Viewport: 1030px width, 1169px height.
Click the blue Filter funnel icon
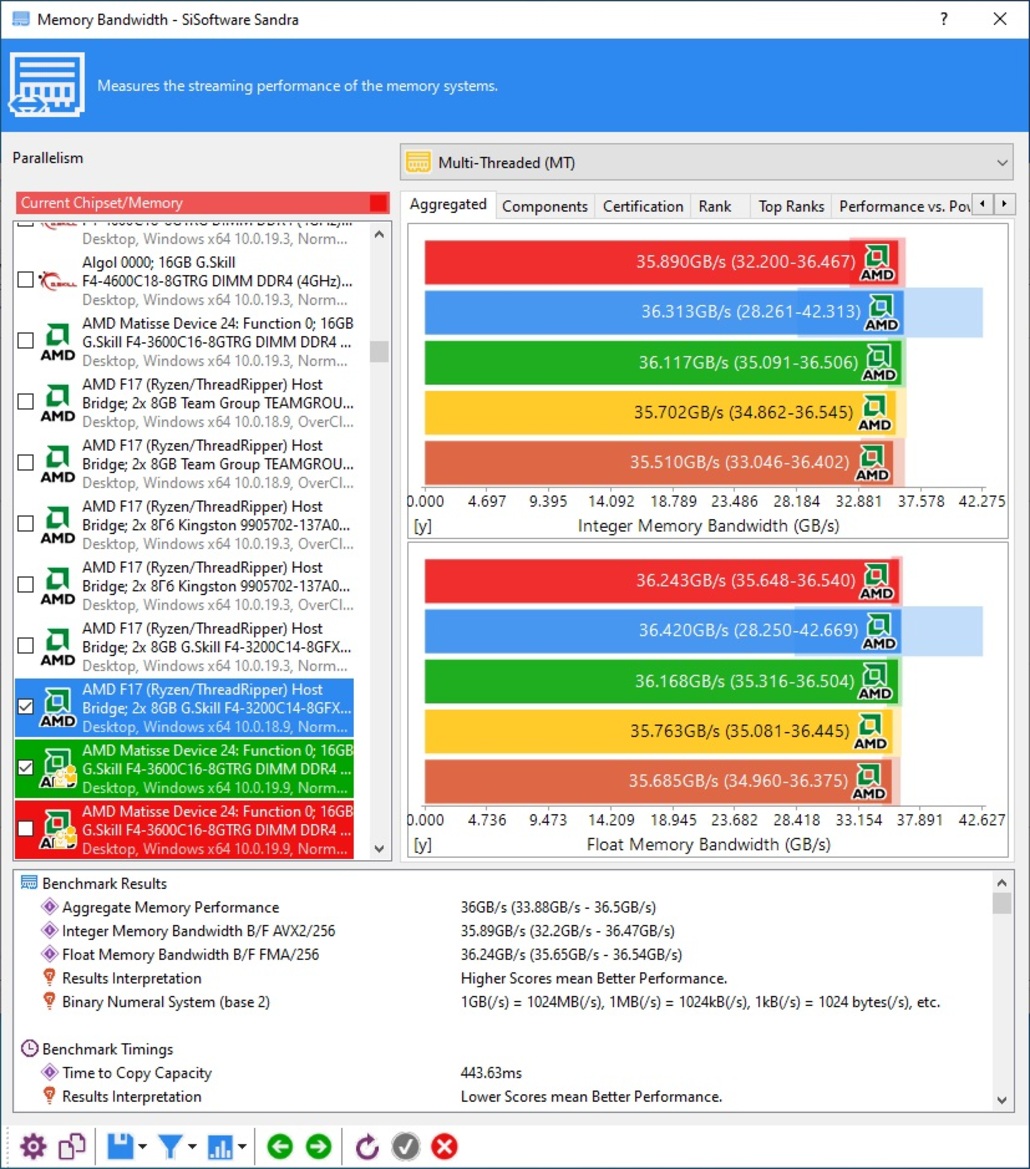170,1147
